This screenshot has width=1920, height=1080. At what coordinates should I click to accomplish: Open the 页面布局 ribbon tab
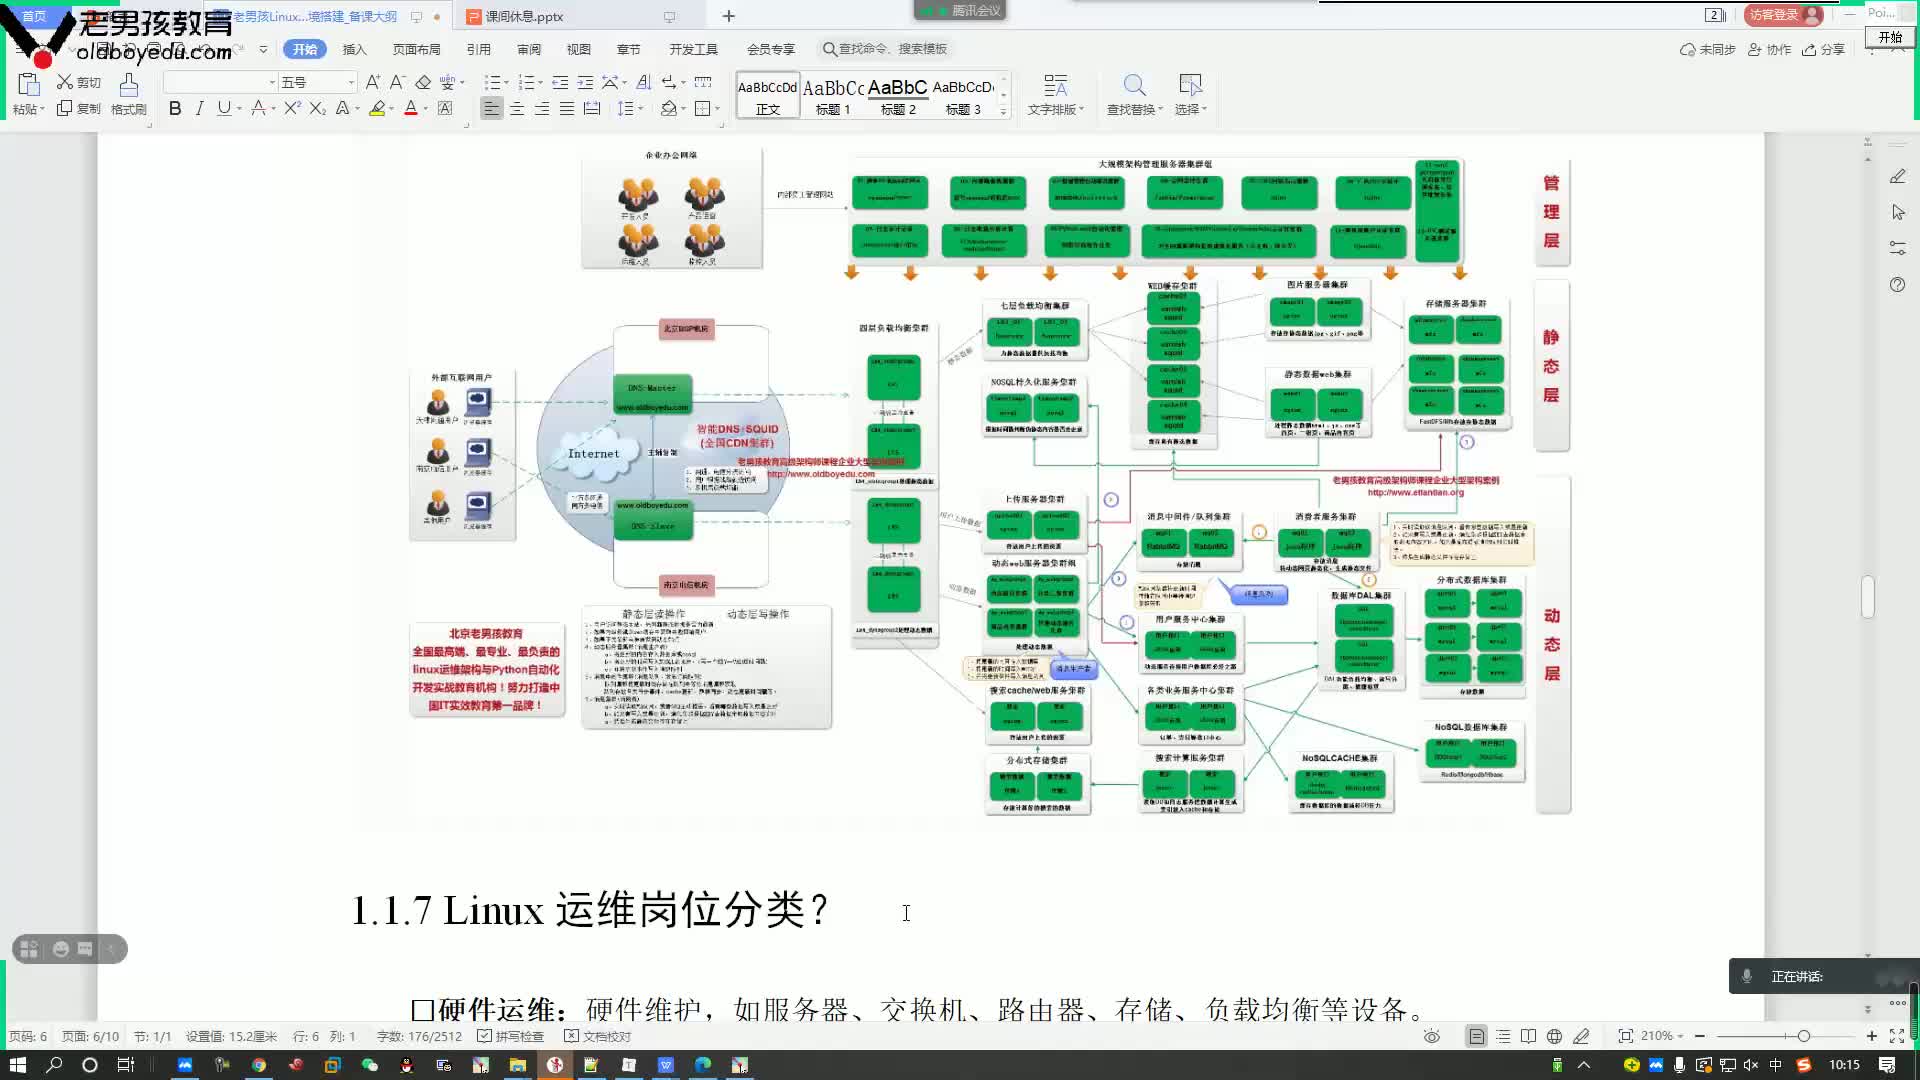click(416, 49)
